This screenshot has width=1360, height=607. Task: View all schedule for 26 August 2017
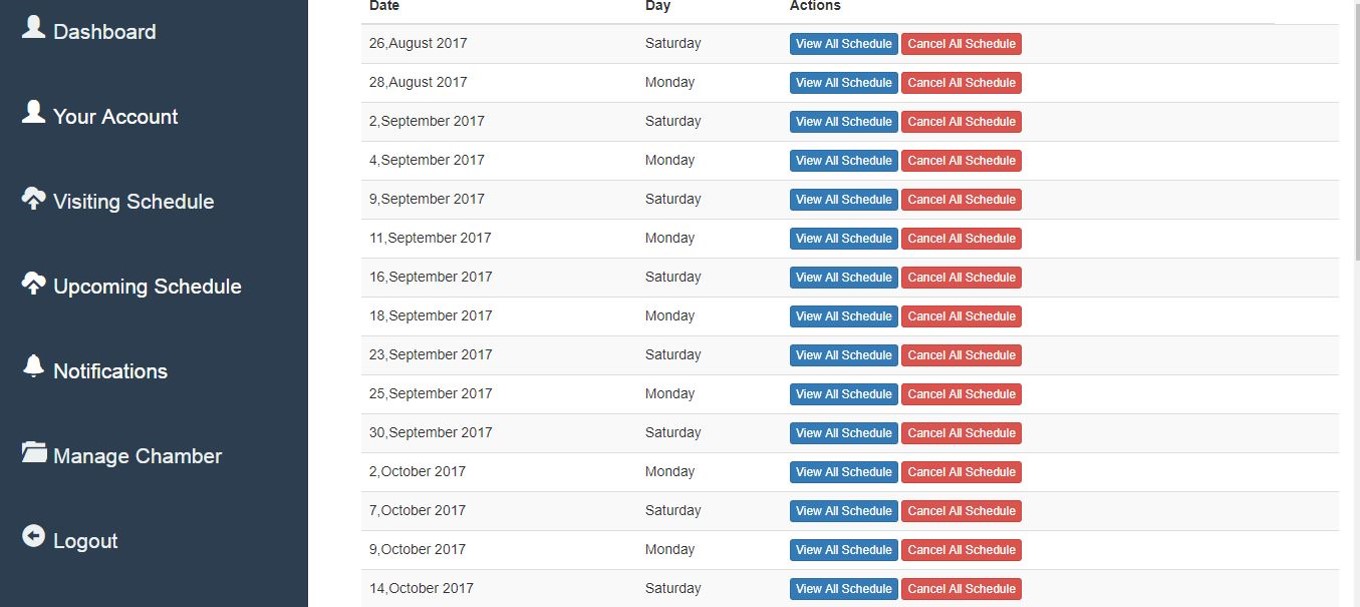(843, 44)
